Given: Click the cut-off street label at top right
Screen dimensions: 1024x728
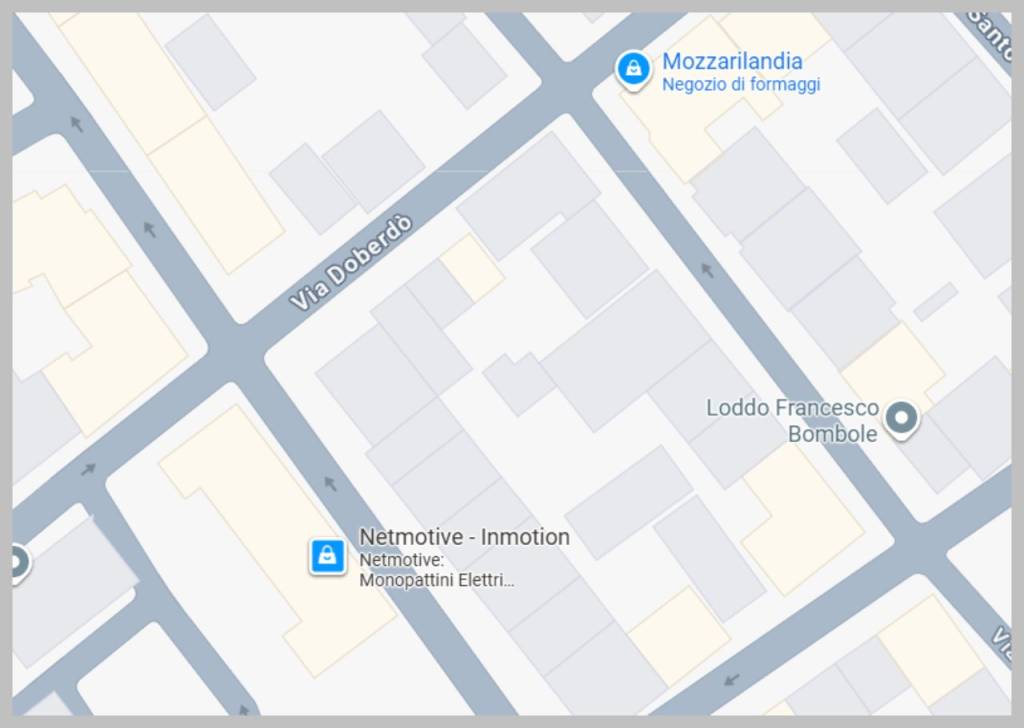Looking at the screenshot, I should click(989, 34).
